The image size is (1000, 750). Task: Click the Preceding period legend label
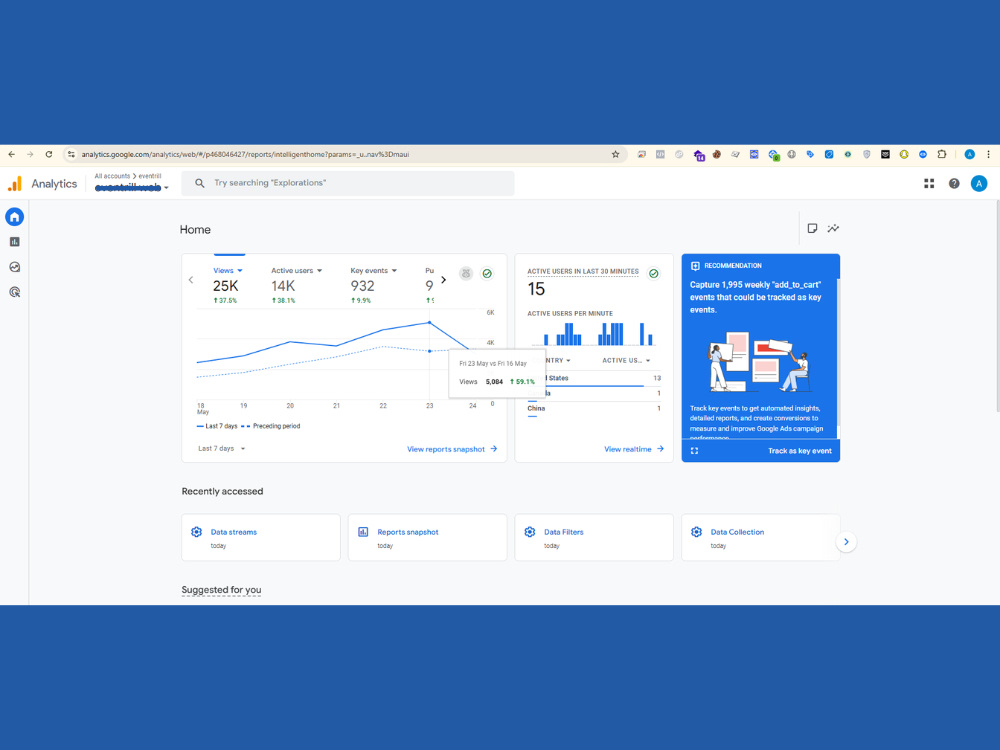point(276,426)
